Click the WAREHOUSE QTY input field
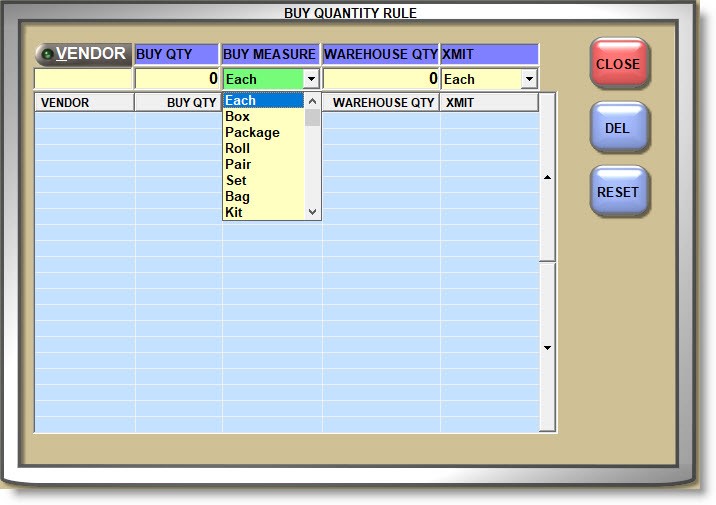Screen dimensions: 716x505 click(380, 79)
